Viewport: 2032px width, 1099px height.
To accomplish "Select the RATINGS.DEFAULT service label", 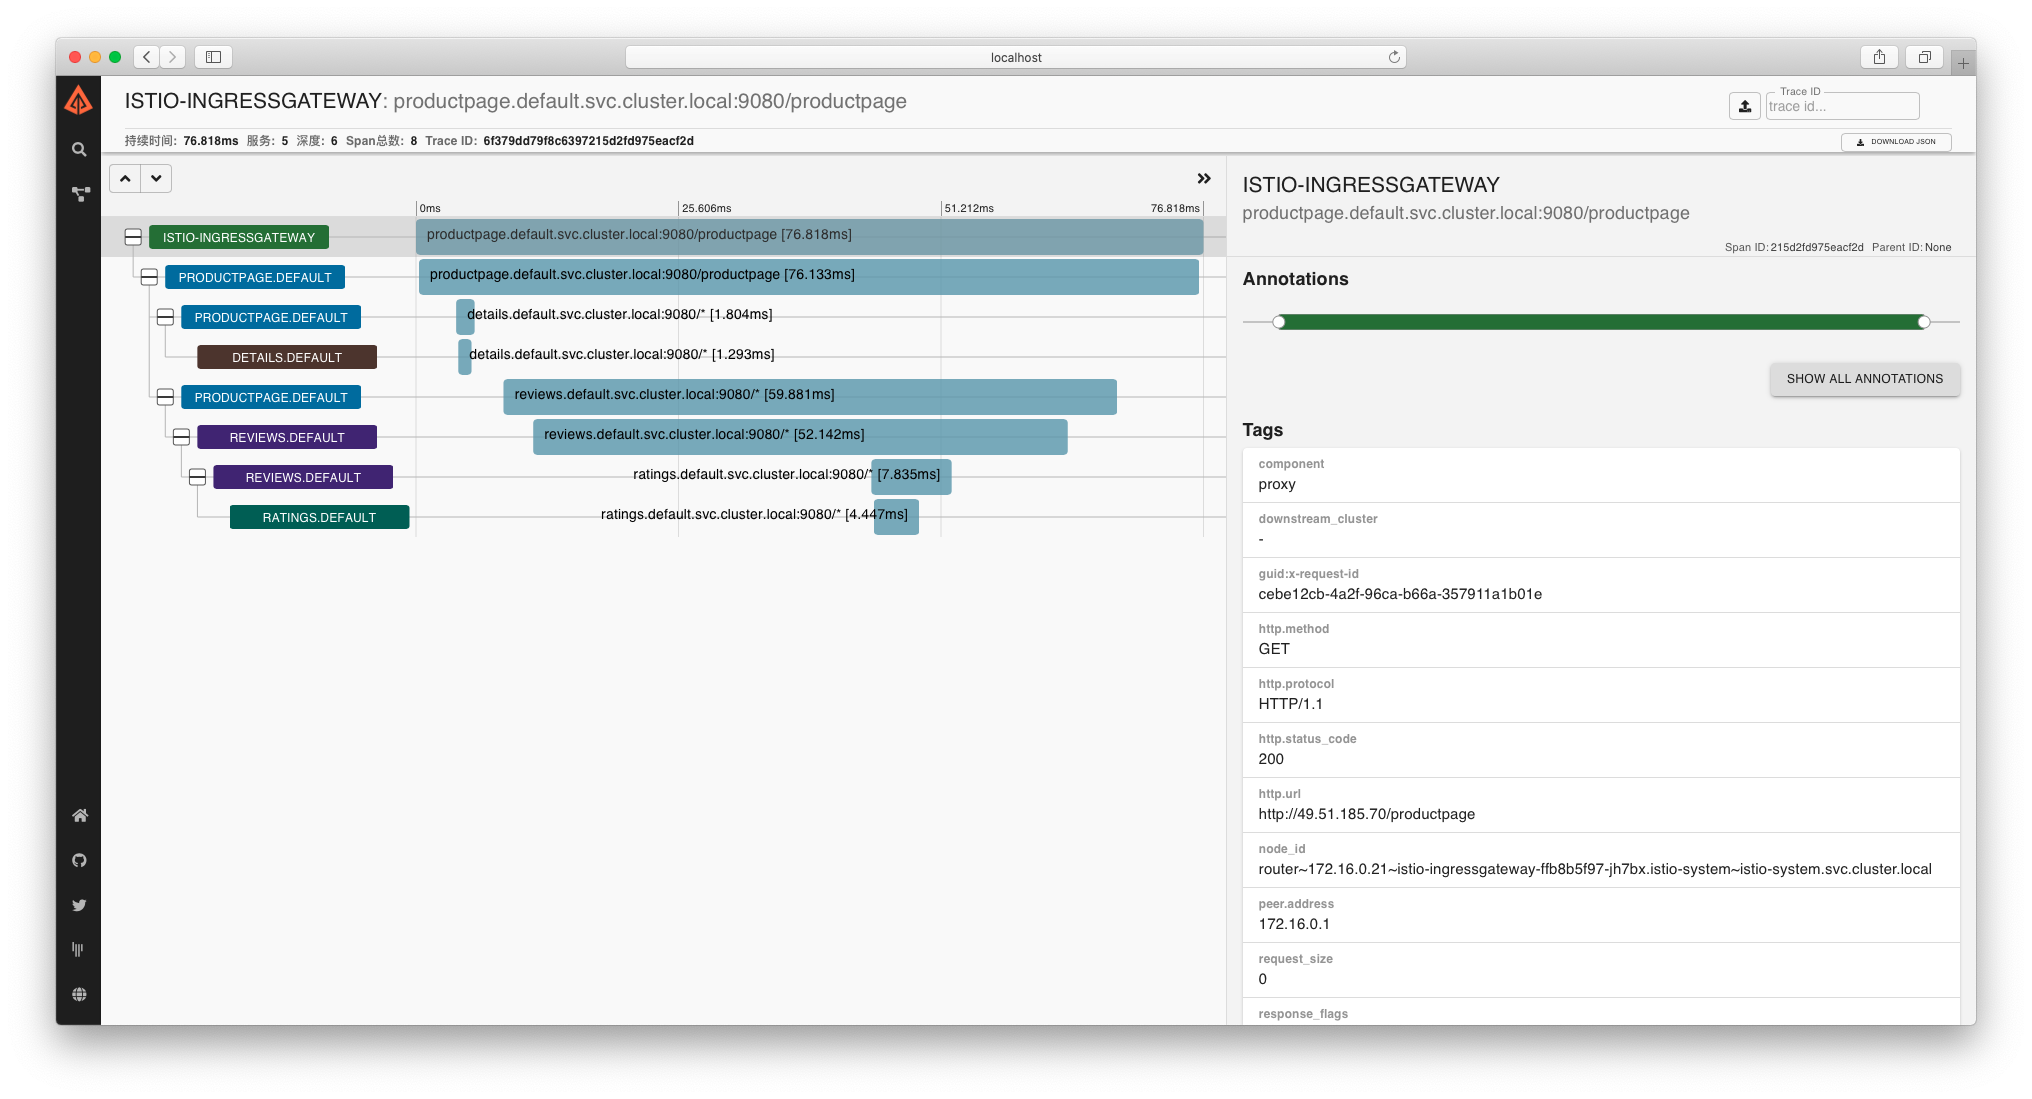I will tap(319, 517).
